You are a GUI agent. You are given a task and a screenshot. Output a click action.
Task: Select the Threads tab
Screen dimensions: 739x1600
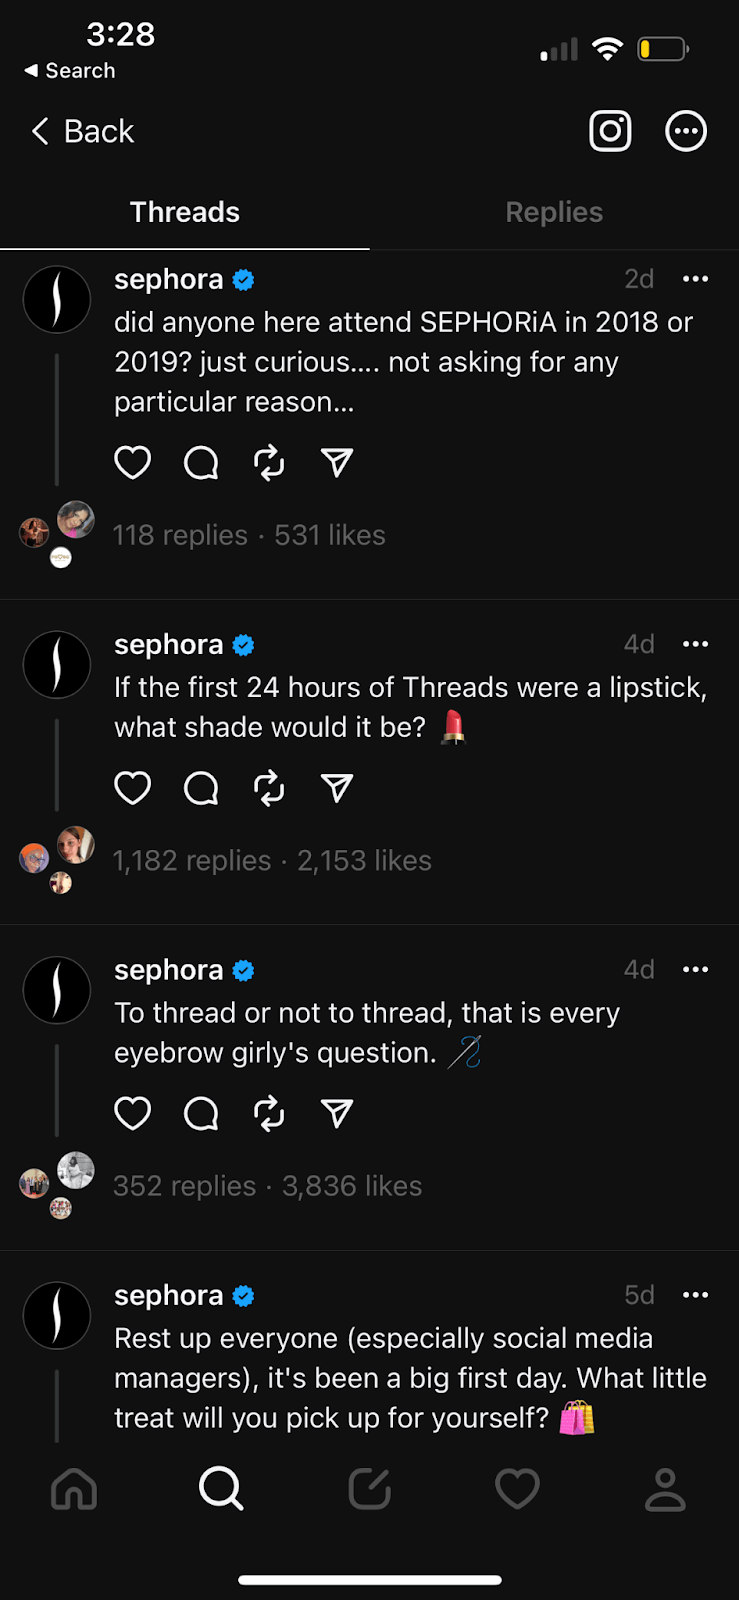185,212
